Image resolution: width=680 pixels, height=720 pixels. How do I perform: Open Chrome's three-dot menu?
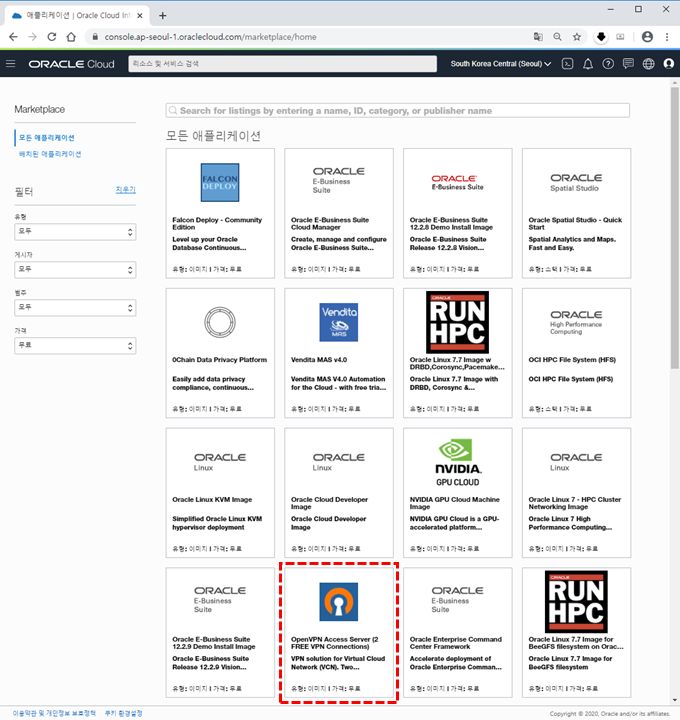tap(667, 37)
